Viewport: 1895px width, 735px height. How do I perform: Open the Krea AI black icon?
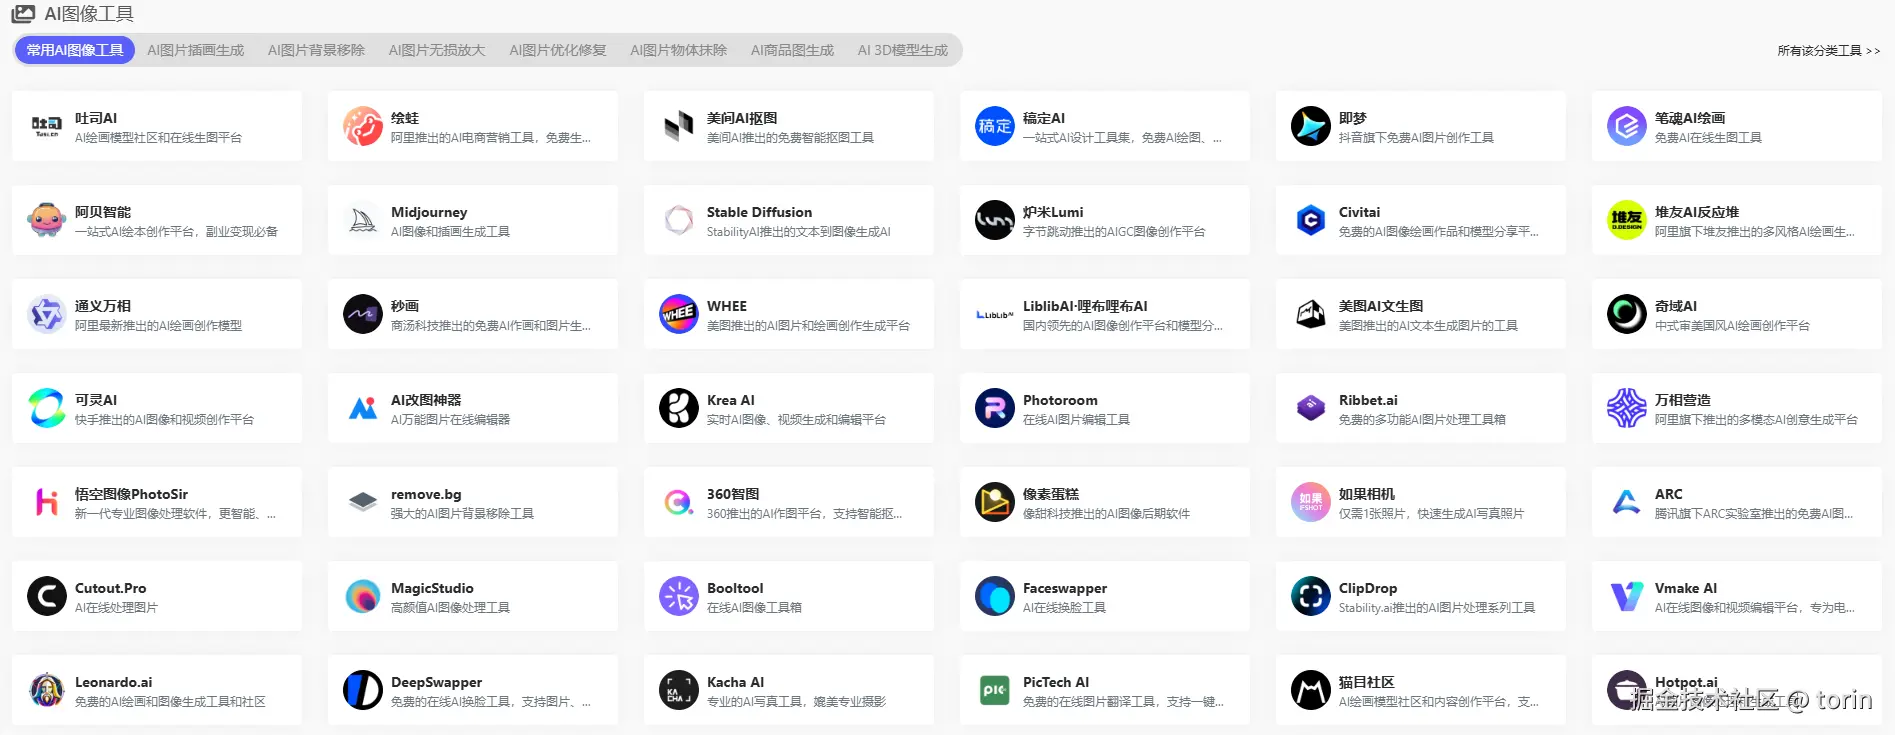679,408
